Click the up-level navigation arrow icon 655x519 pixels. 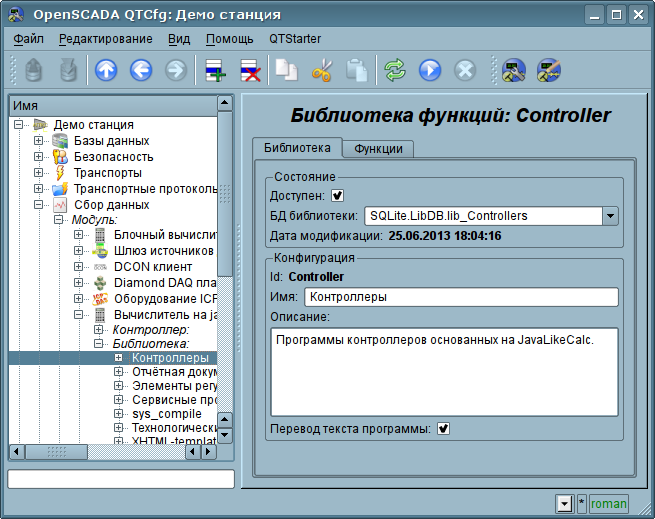(x=106, y=70)
